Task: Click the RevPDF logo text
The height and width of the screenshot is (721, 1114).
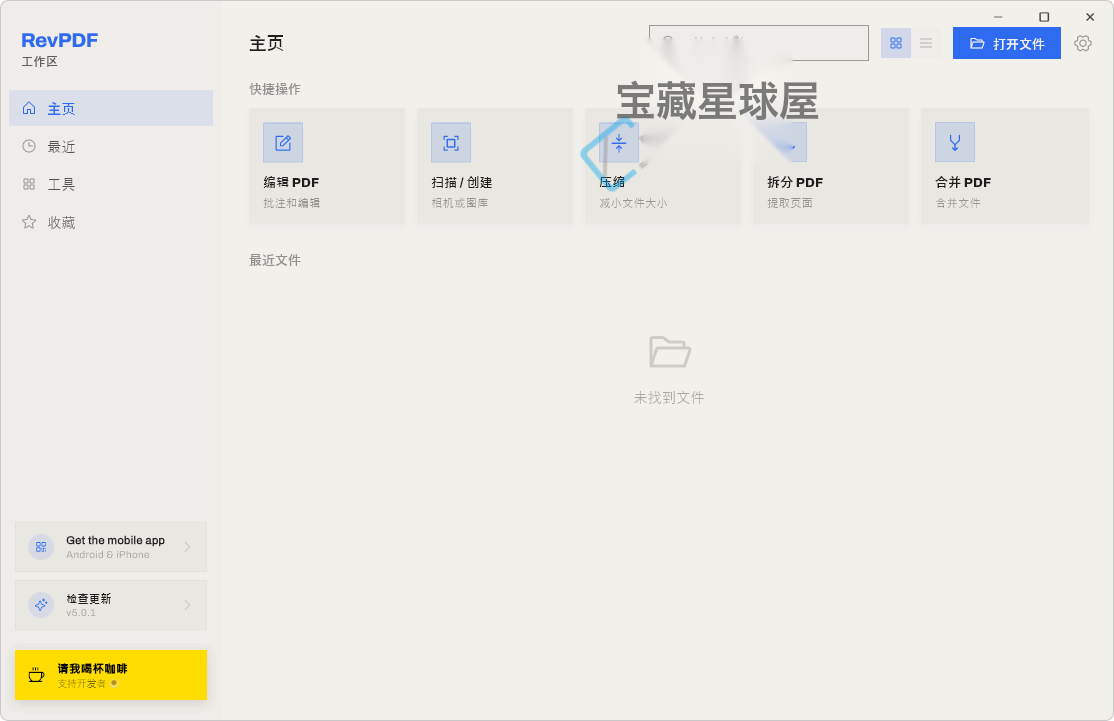Action: [x=60, y=40]
